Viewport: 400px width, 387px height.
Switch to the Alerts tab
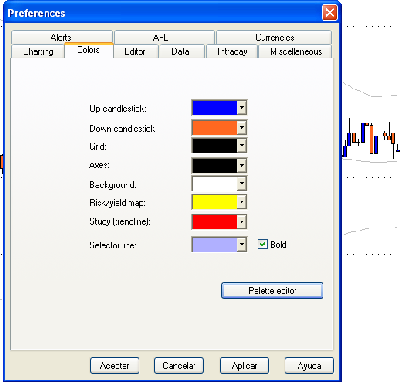point(62,37)
